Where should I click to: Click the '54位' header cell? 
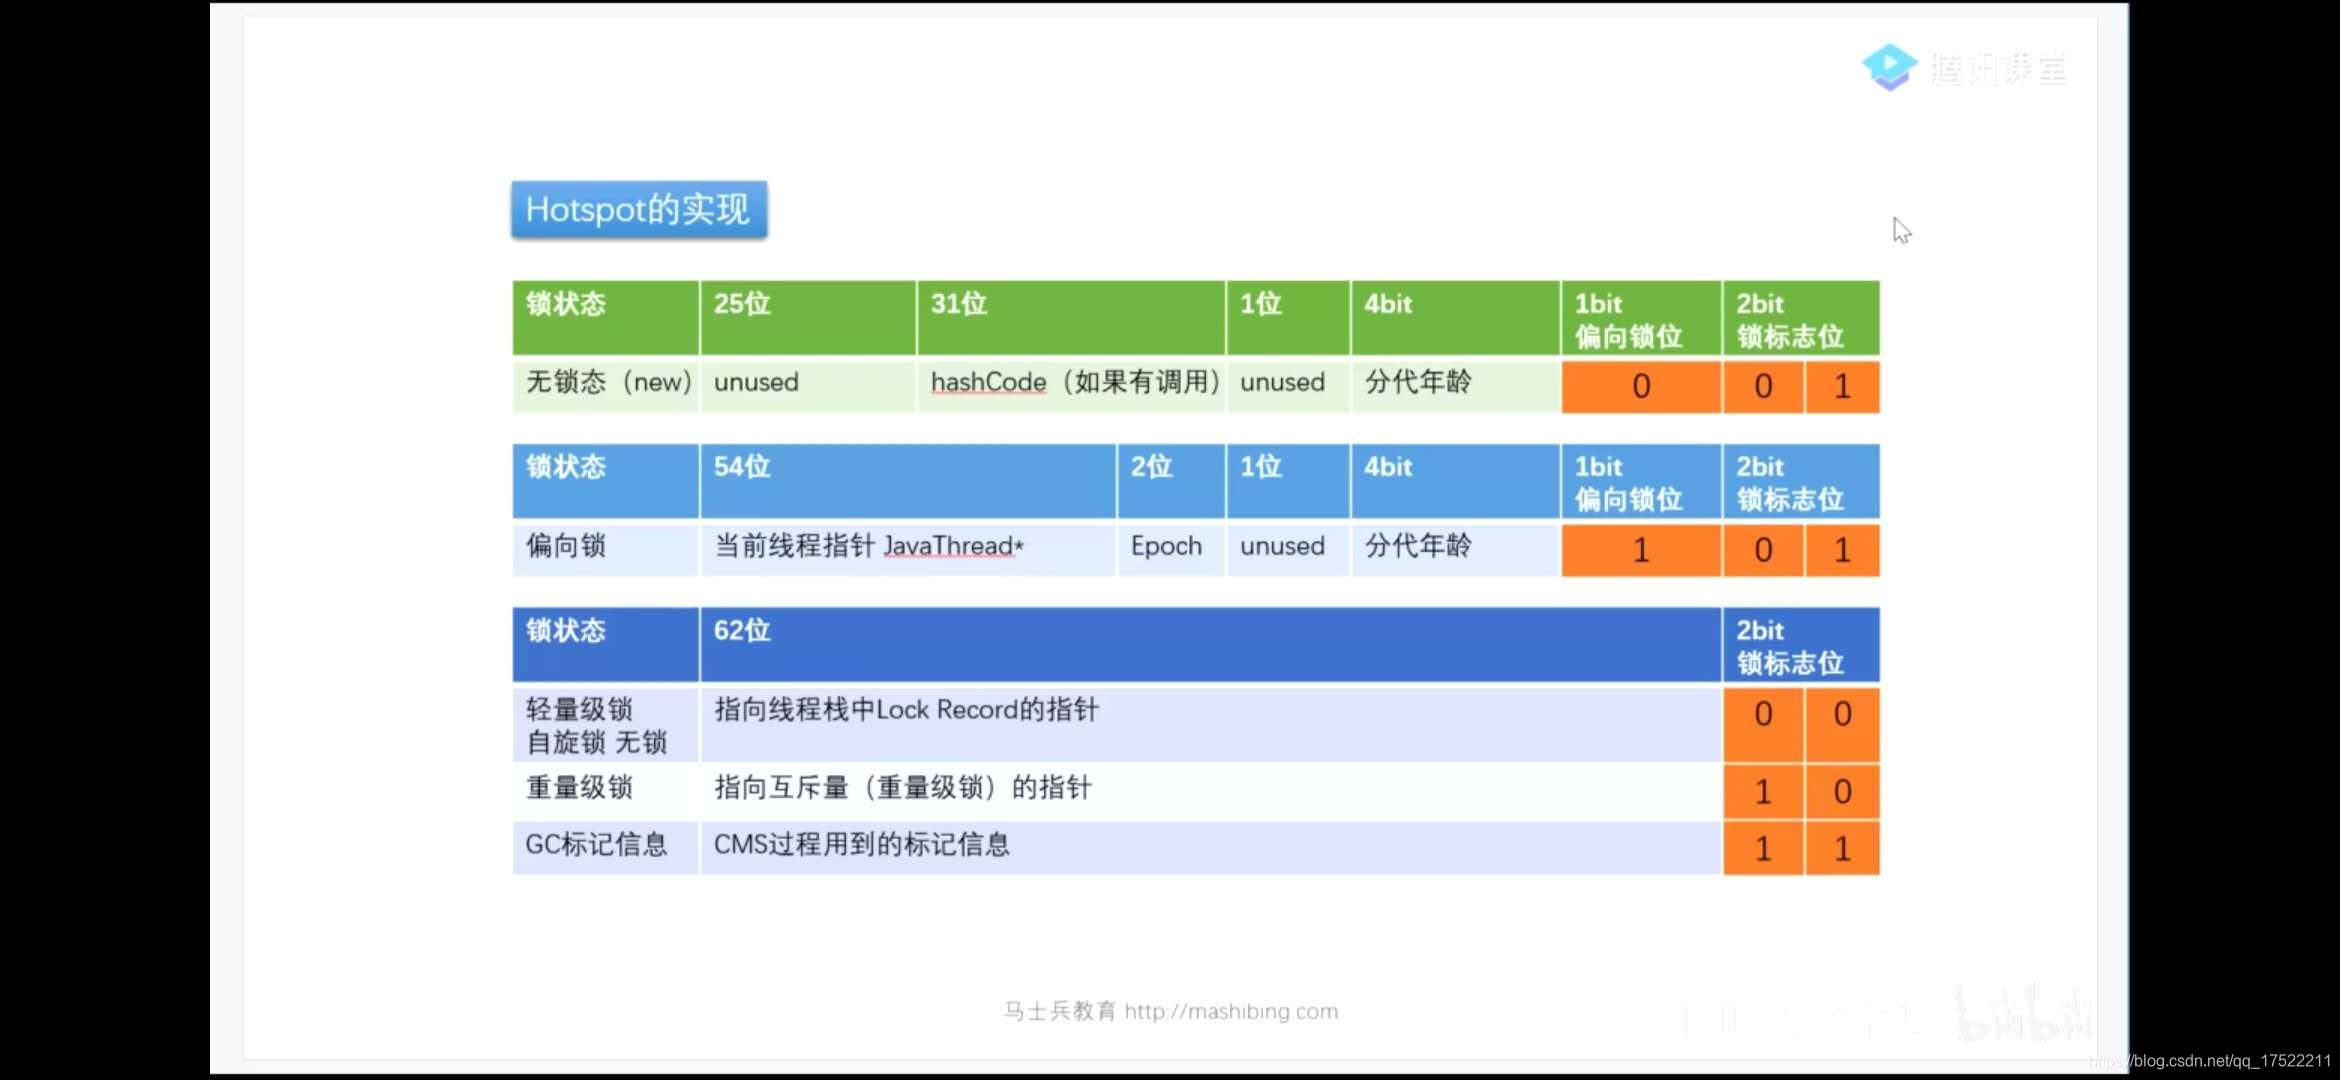908,481
